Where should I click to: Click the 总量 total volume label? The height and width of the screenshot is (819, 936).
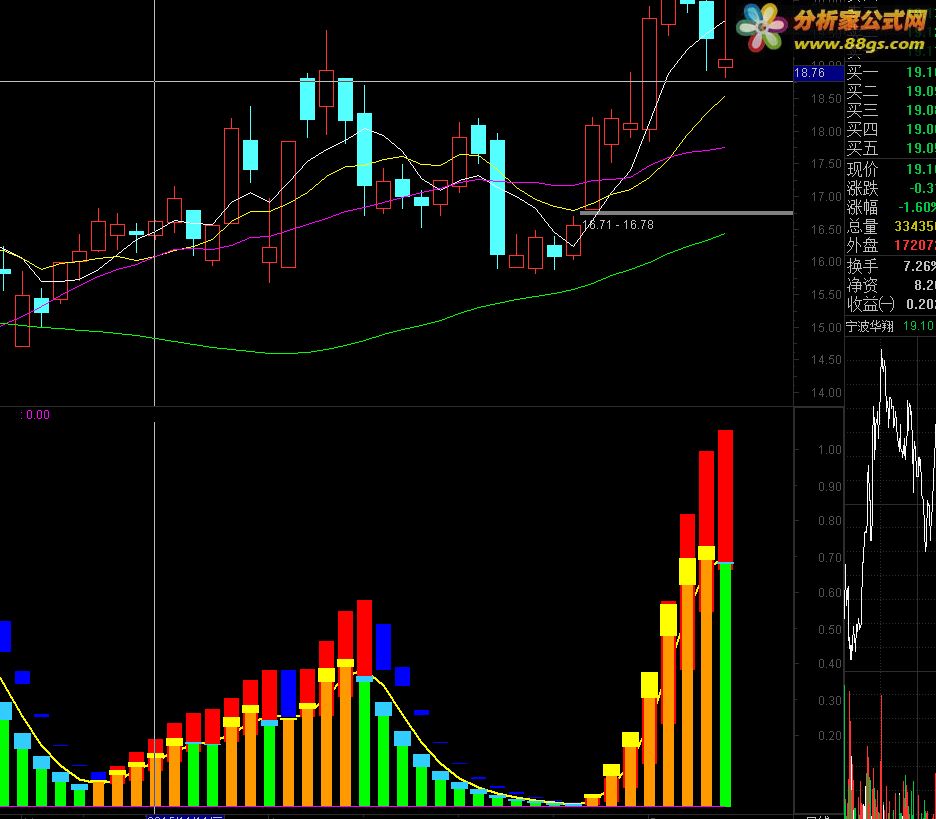point(862,226)
